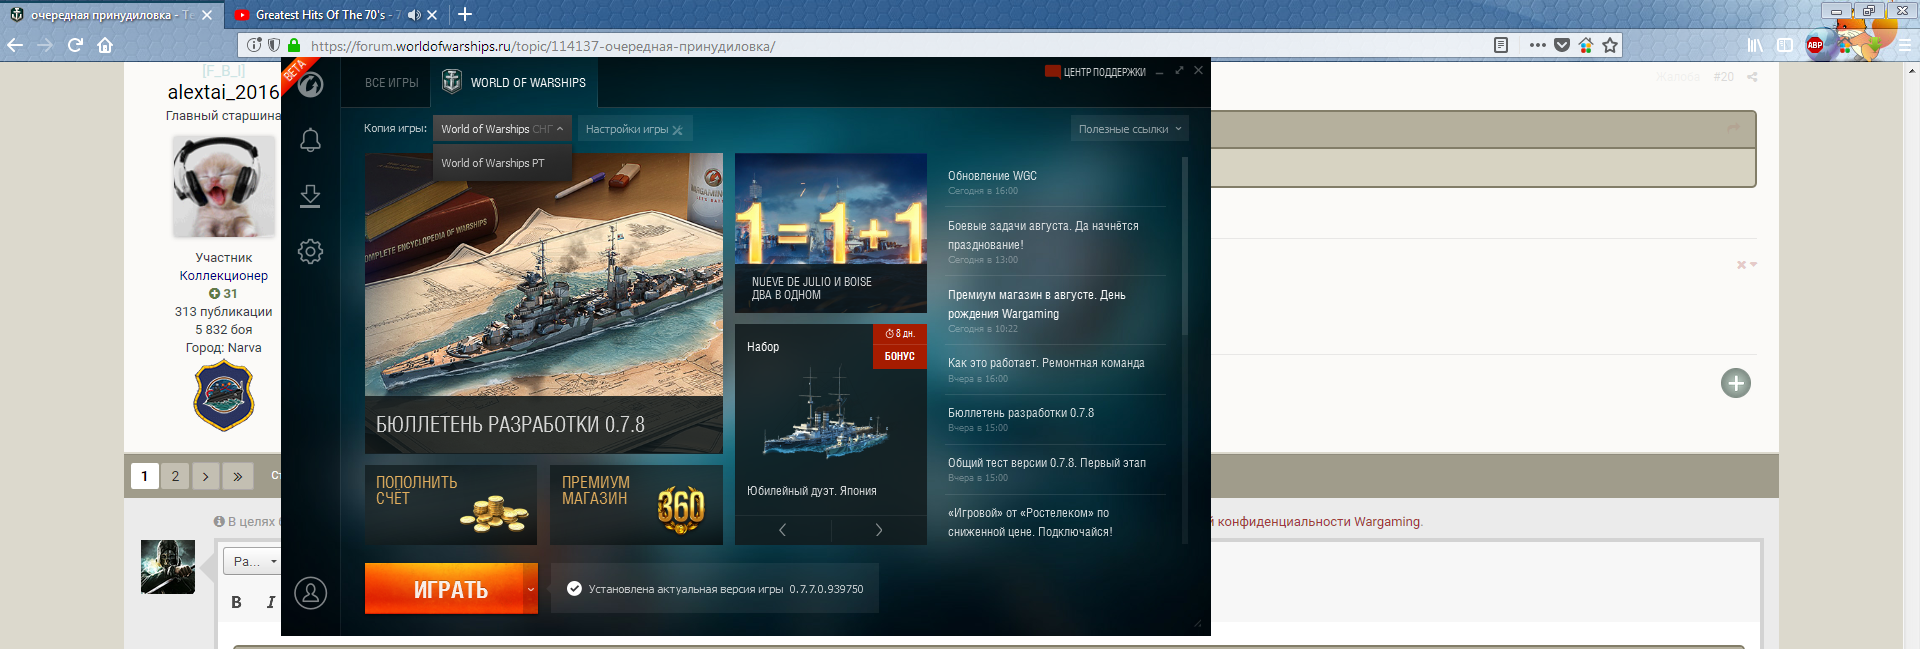Toggle the Firefox sidebar icon
Image resolution: width=1920 pixels, height=649 pixels.
click(1785, 45)
